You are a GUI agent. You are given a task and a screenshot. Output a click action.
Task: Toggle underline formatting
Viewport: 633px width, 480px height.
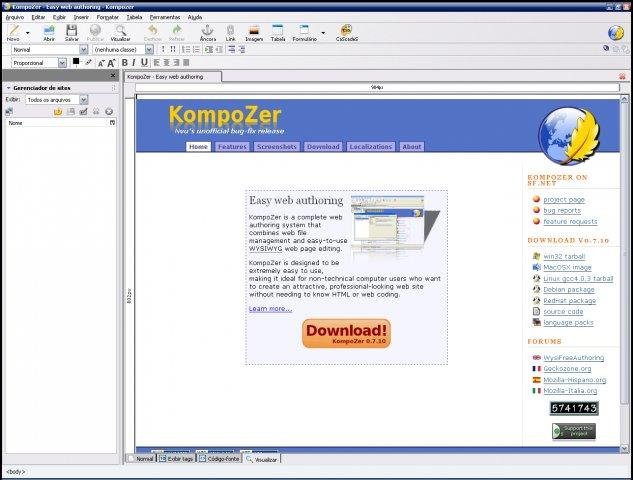point(144,63)
